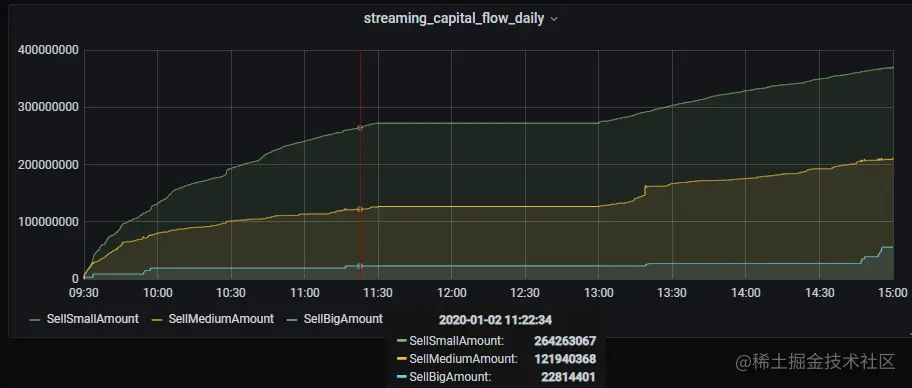The width and height of the screenshot is (912, 388).
Task: Click the 14:30 x-axis time label
Action: coord(820,293)
